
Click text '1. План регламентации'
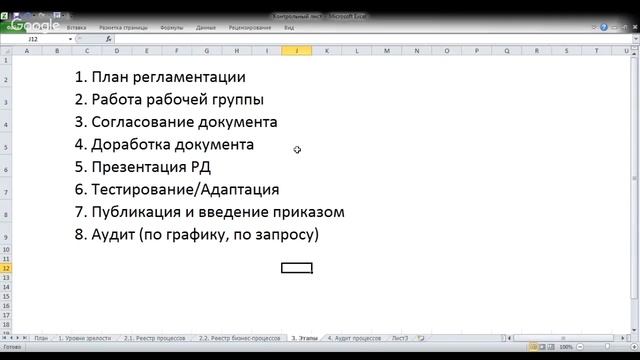coord(160,77)
